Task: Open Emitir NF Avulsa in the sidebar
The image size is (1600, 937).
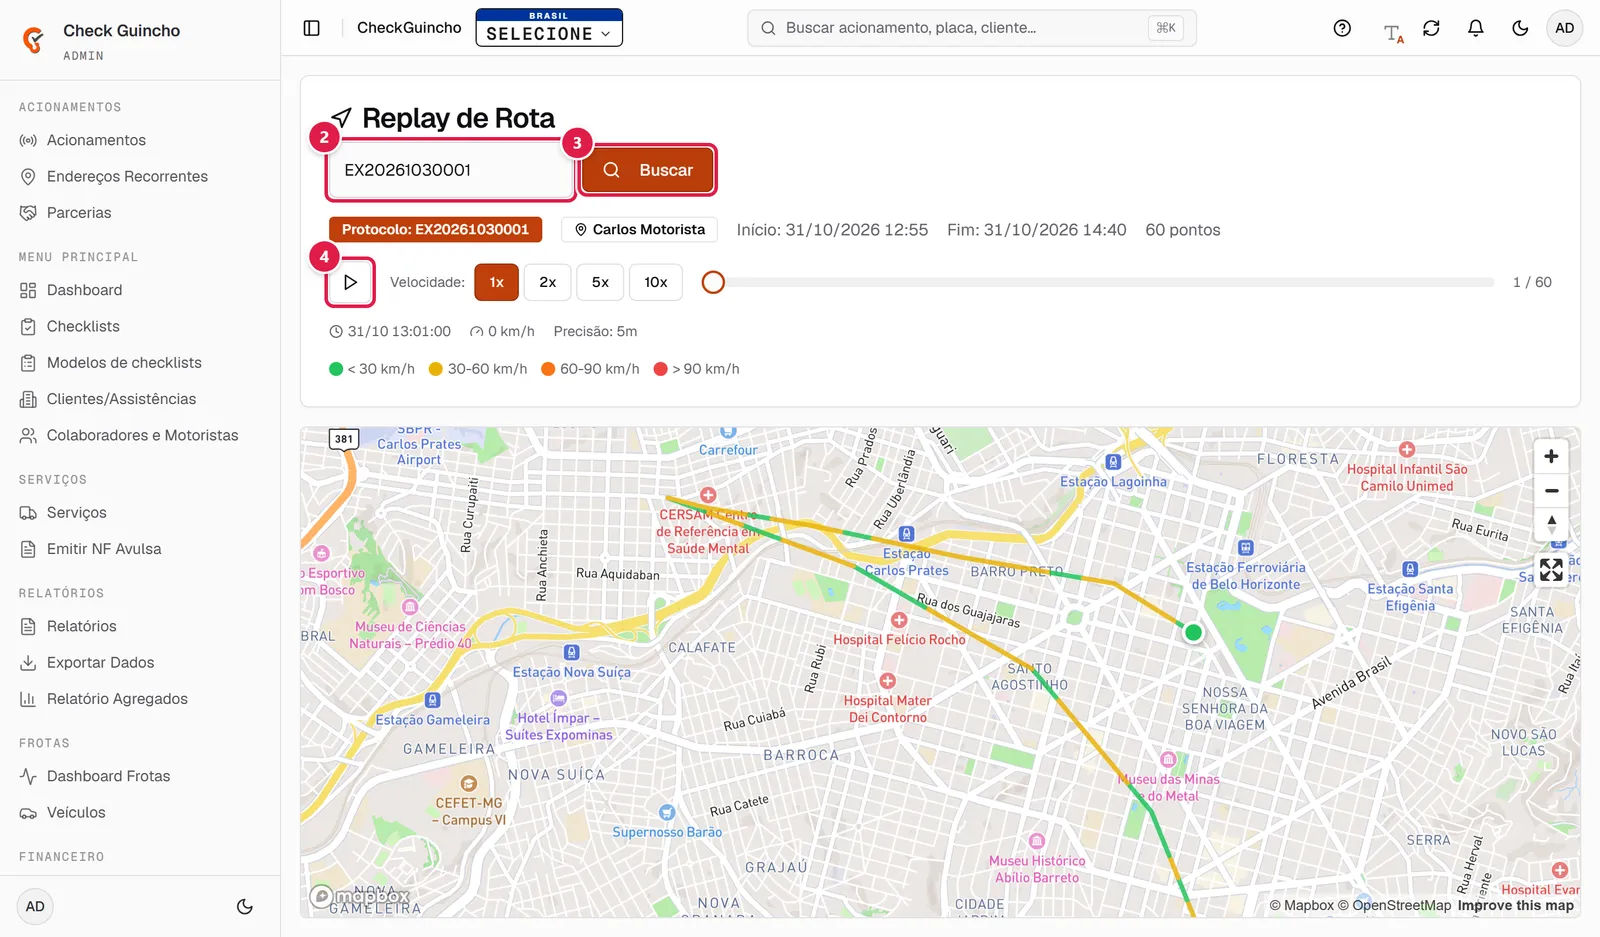Action: coord(140,549)
